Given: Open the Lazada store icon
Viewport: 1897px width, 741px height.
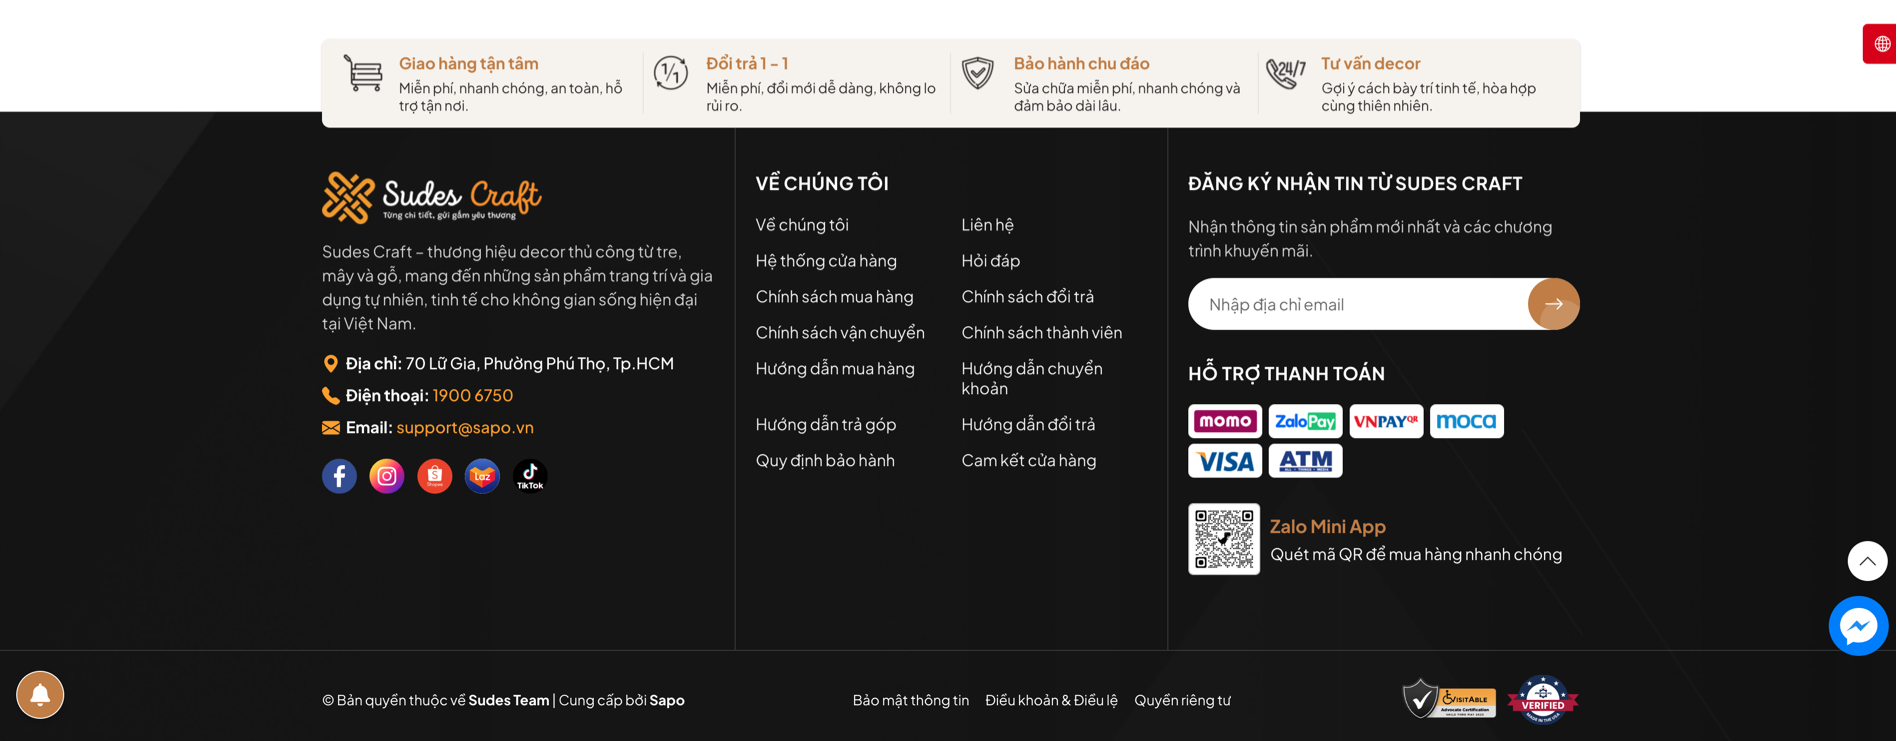Looking at the screenshot, I should point(482,476).
